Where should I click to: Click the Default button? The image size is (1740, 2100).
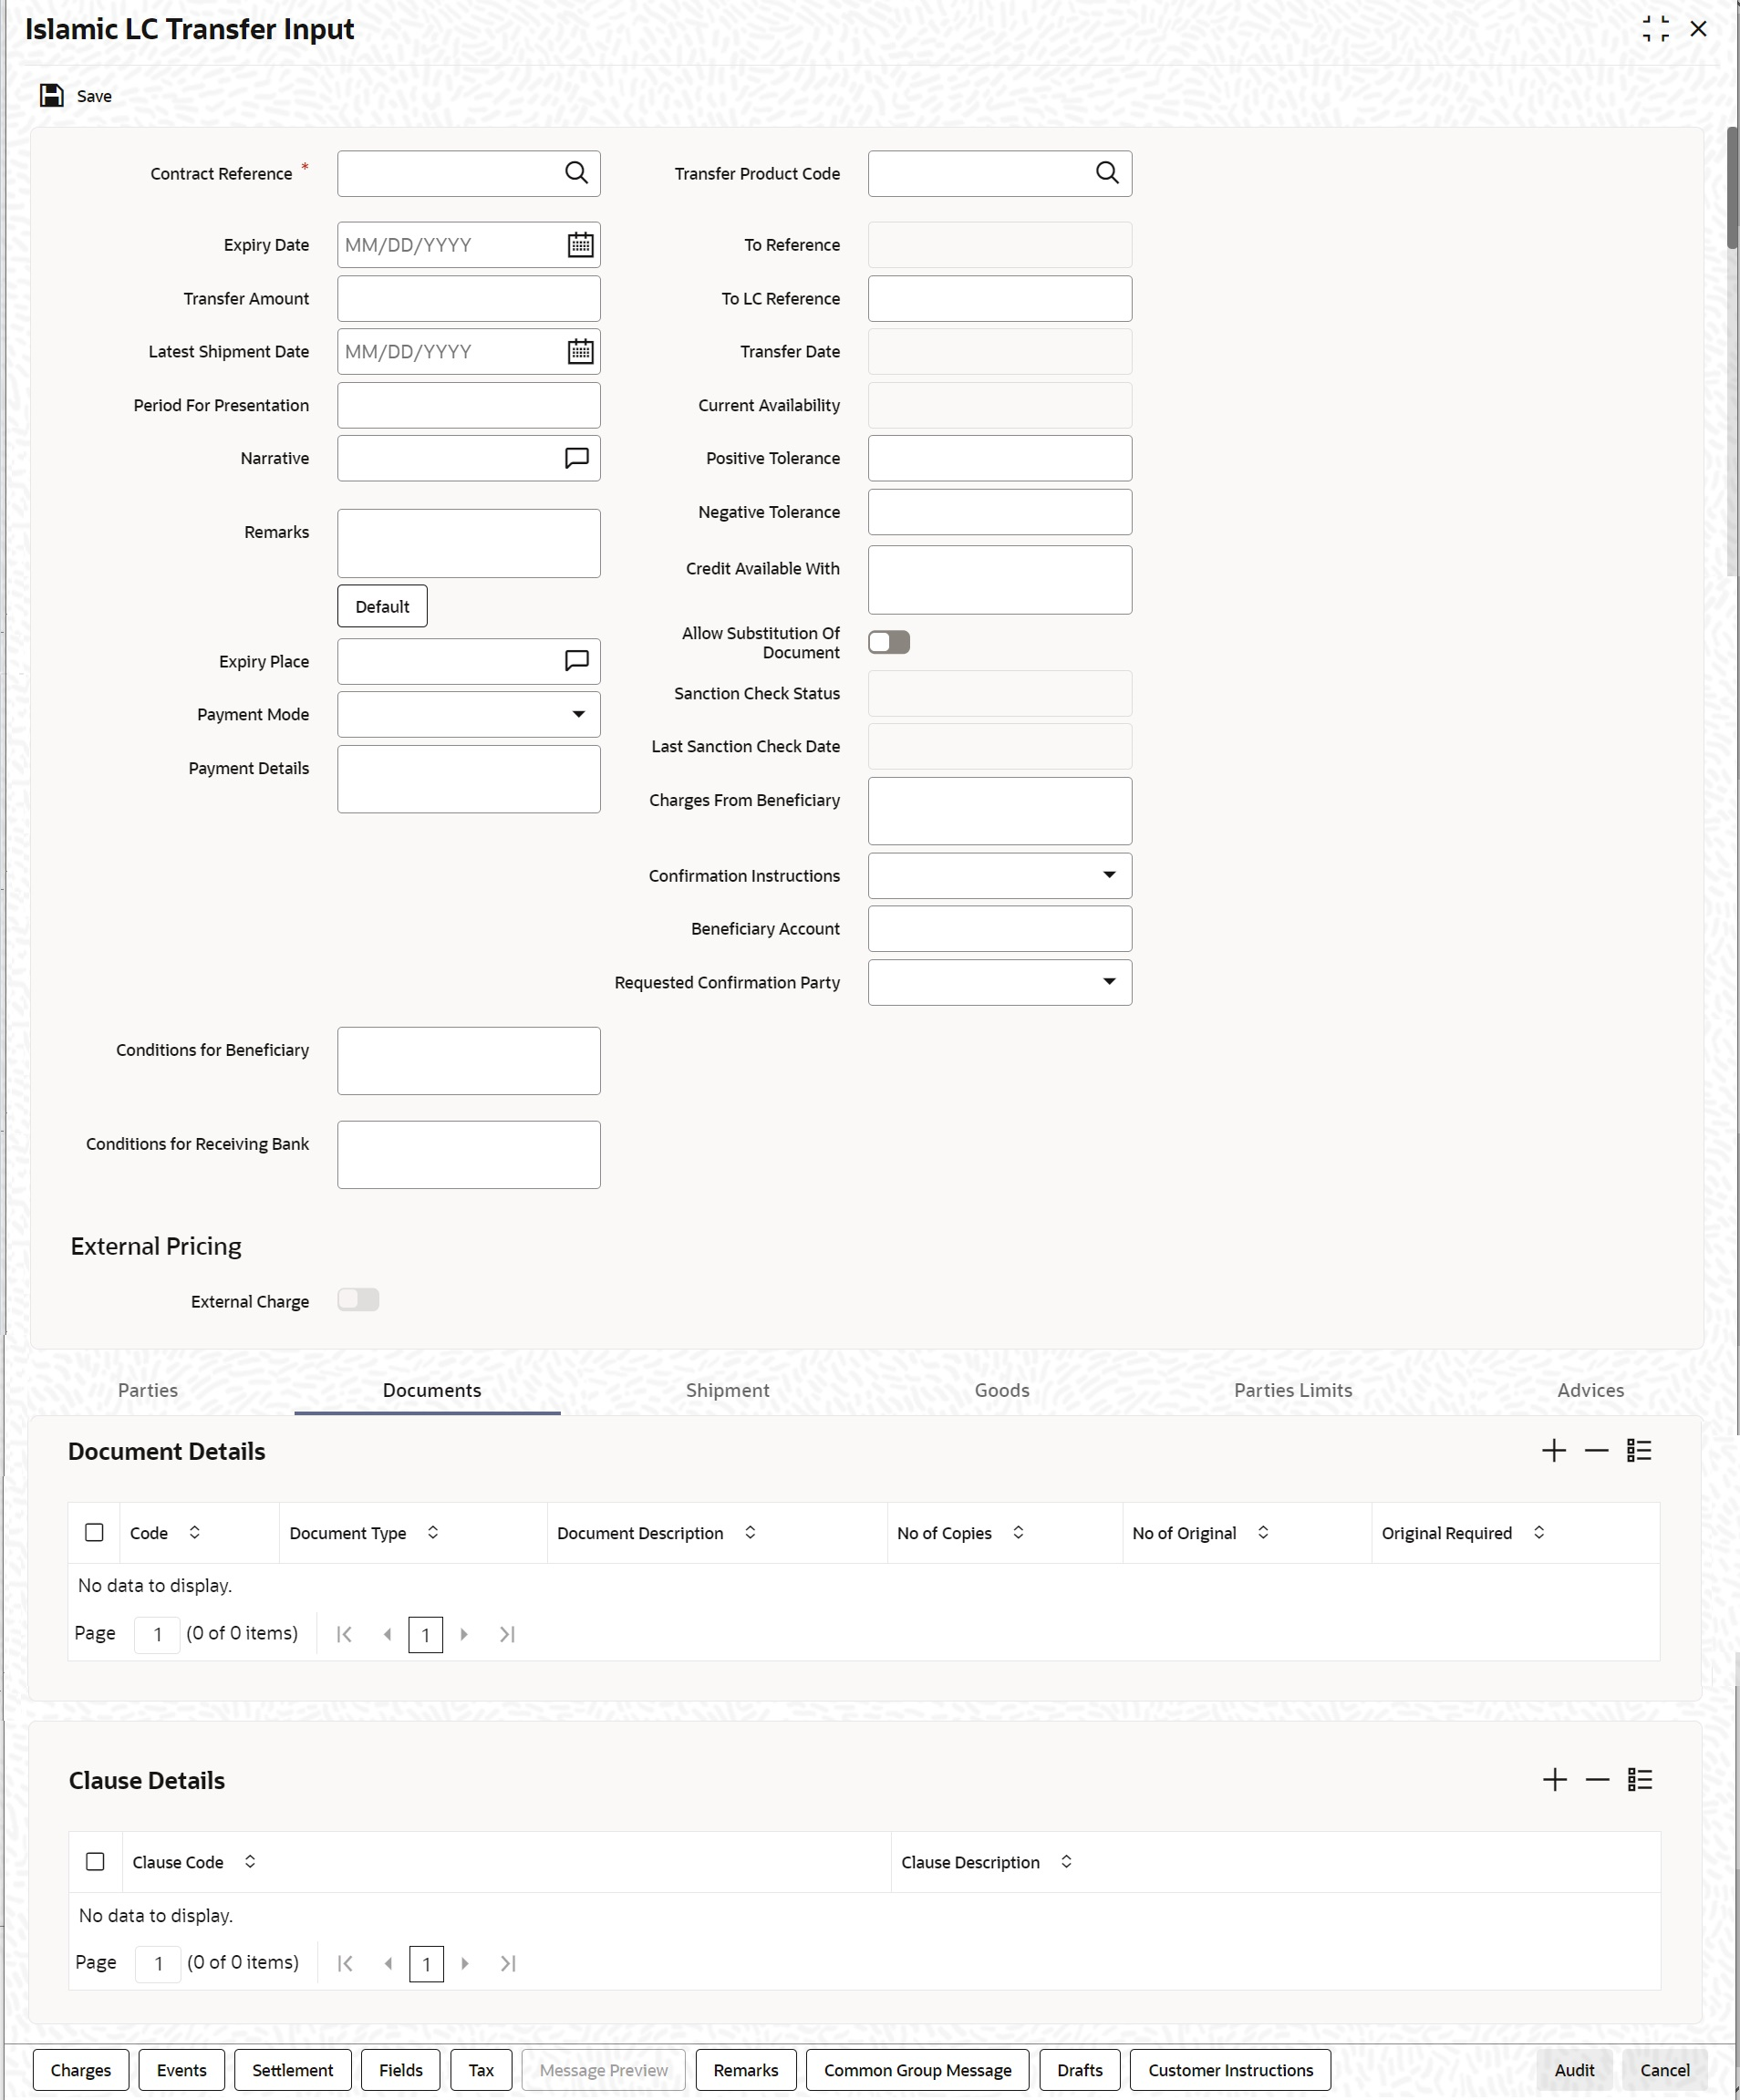[382, 606]
